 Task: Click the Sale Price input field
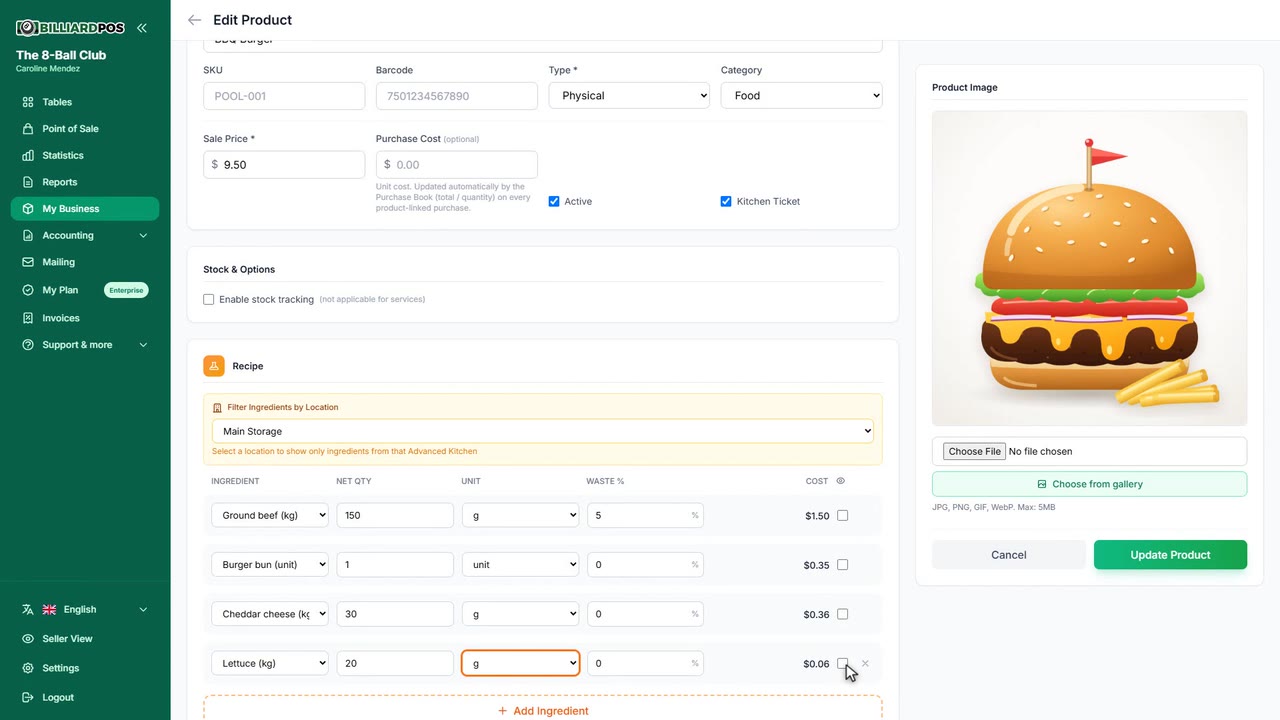pos(284,165)
